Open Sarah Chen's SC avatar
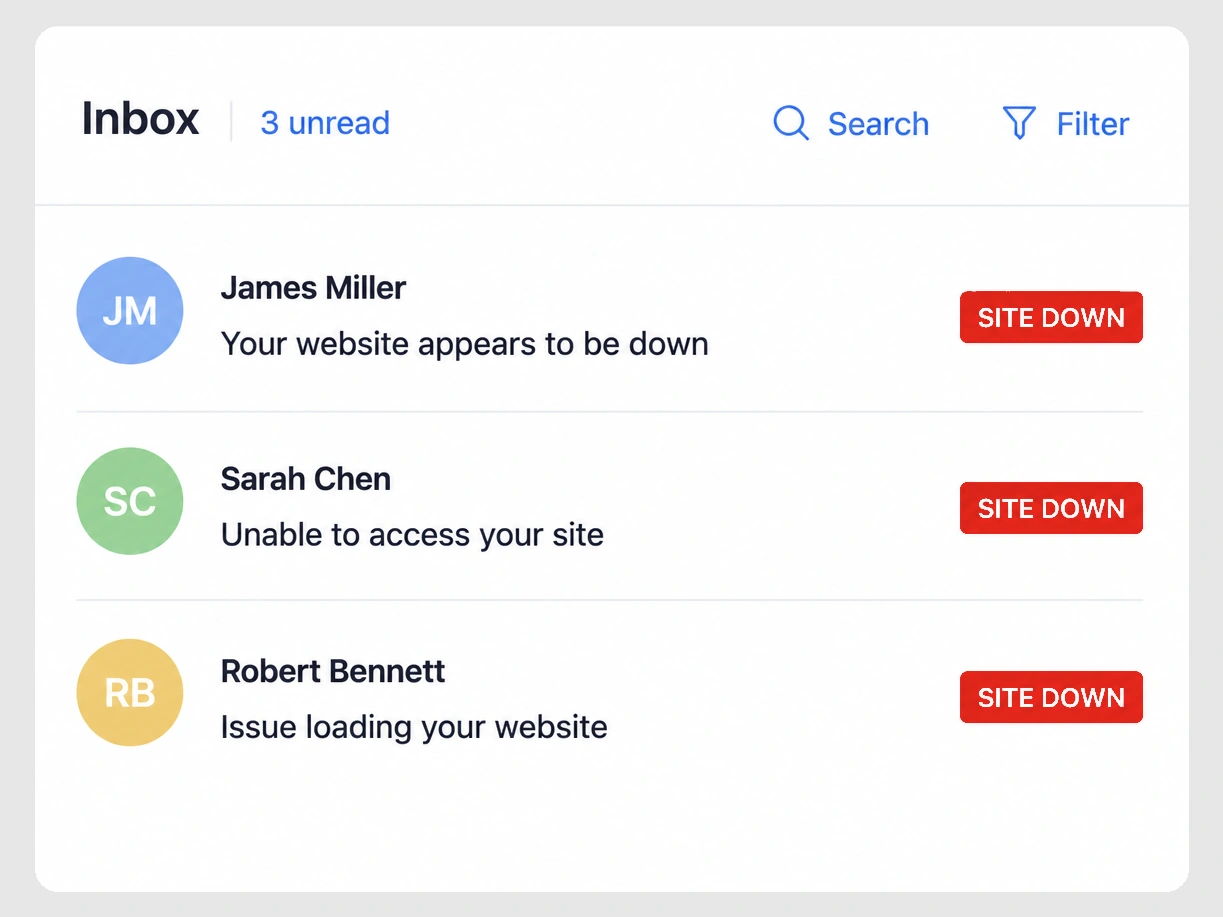This screenshot has width=1223, height=917. (130, 501)
